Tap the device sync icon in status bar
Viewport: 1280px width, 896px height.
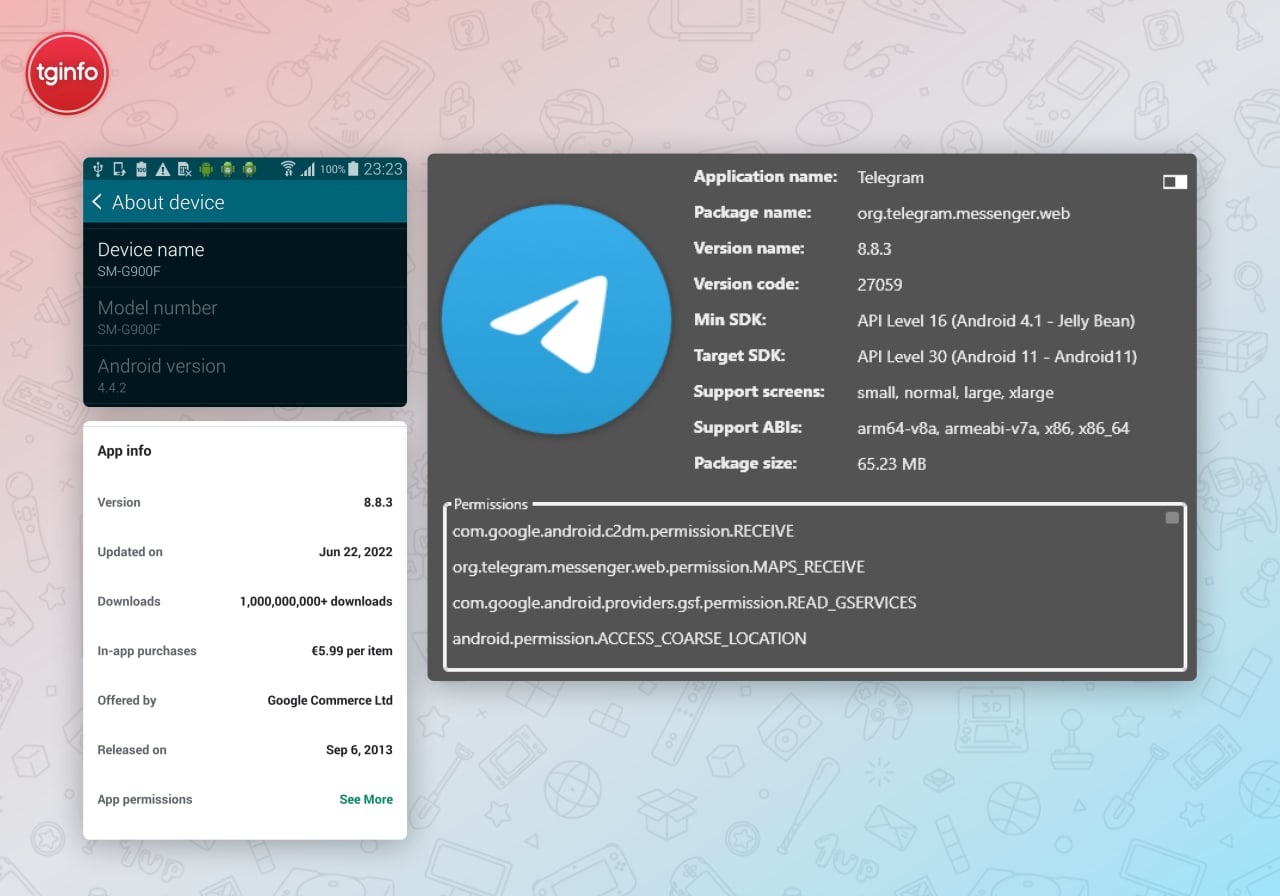coord(119,169)
